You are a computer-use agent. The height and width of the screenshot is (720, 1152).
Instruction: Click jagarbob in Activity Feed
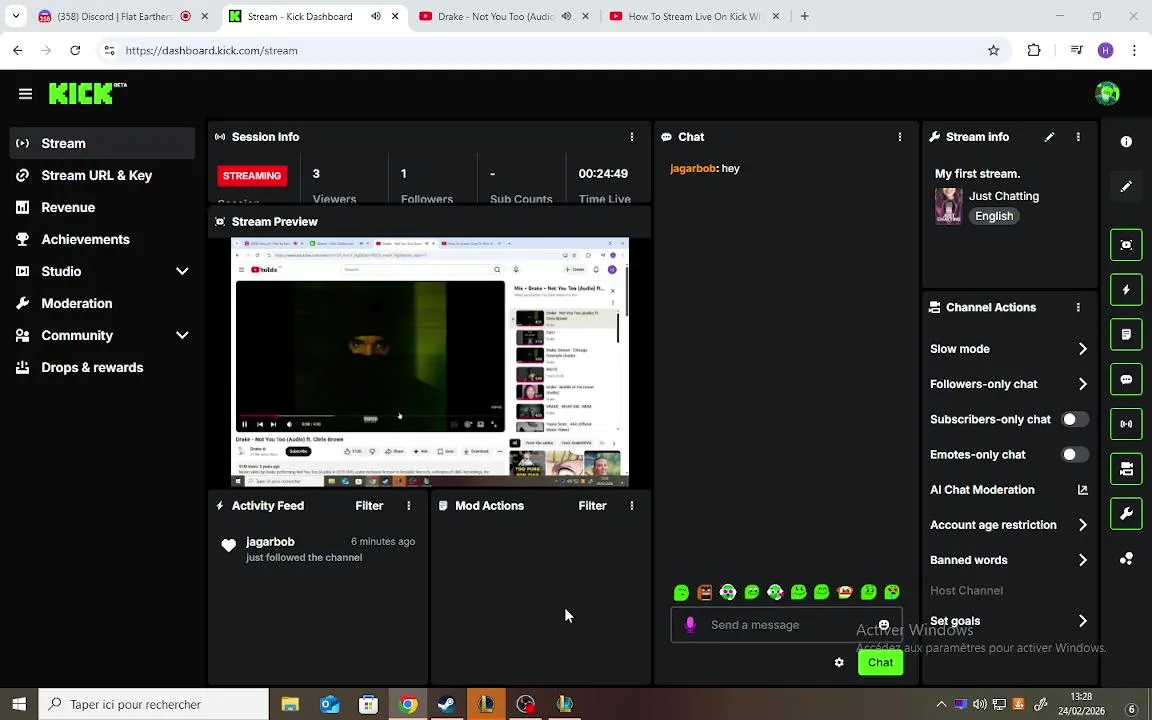coord(270,541)
